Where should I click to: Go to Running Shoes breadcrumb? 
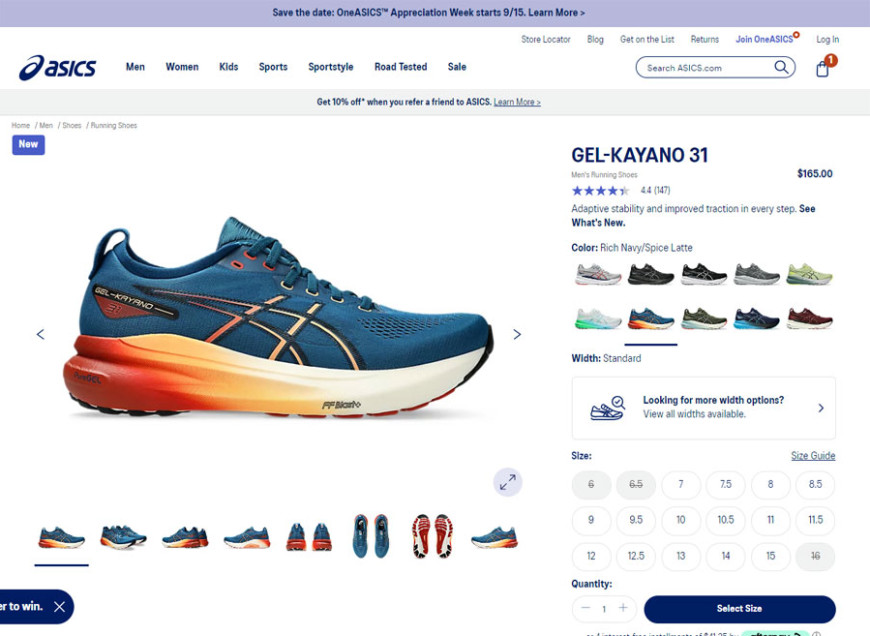pyautogui.click(x=114, y=125)
